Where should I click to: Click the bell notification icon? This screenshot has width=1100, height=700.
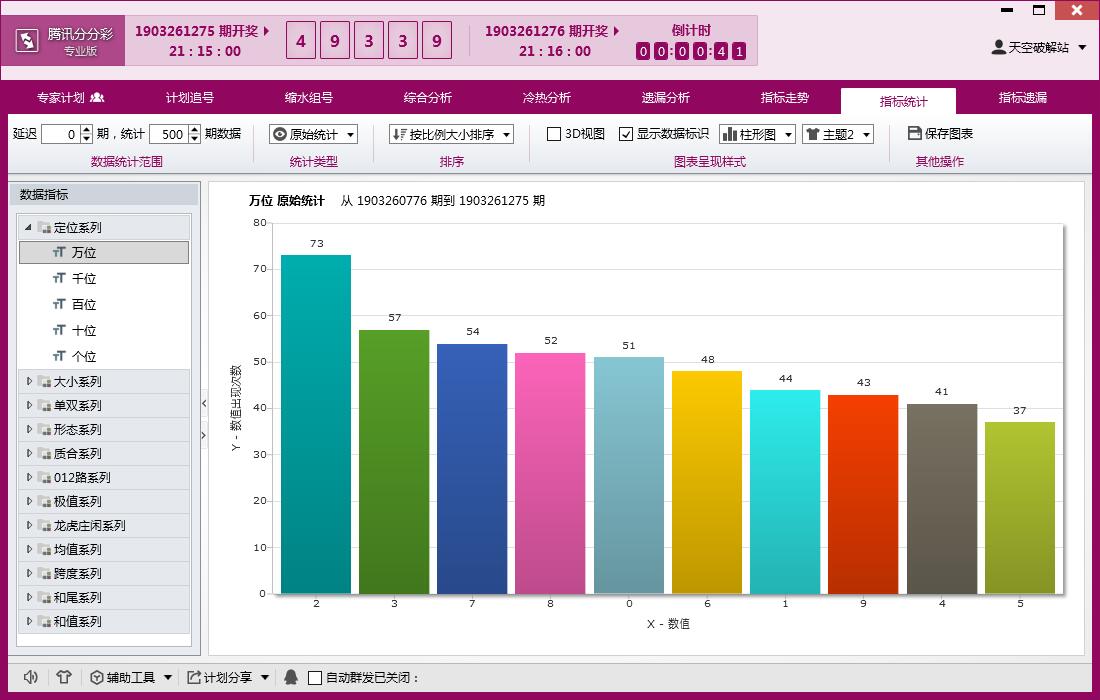(291, 677)
